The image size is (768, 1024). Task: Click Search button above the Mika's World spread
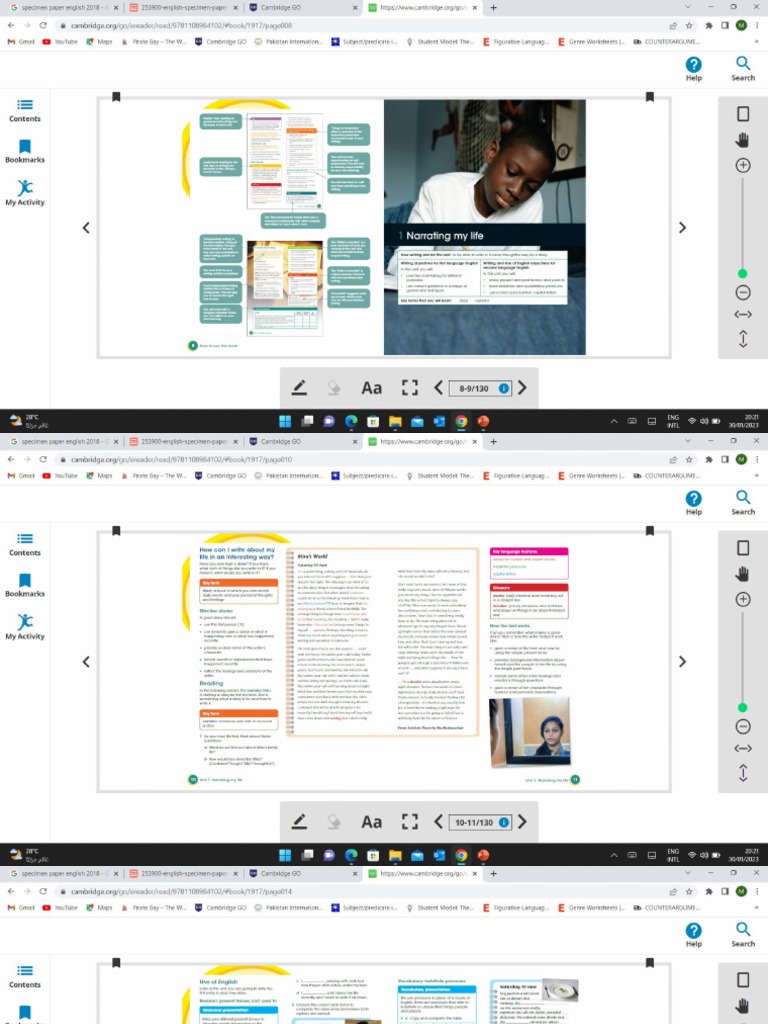(743, 502)
